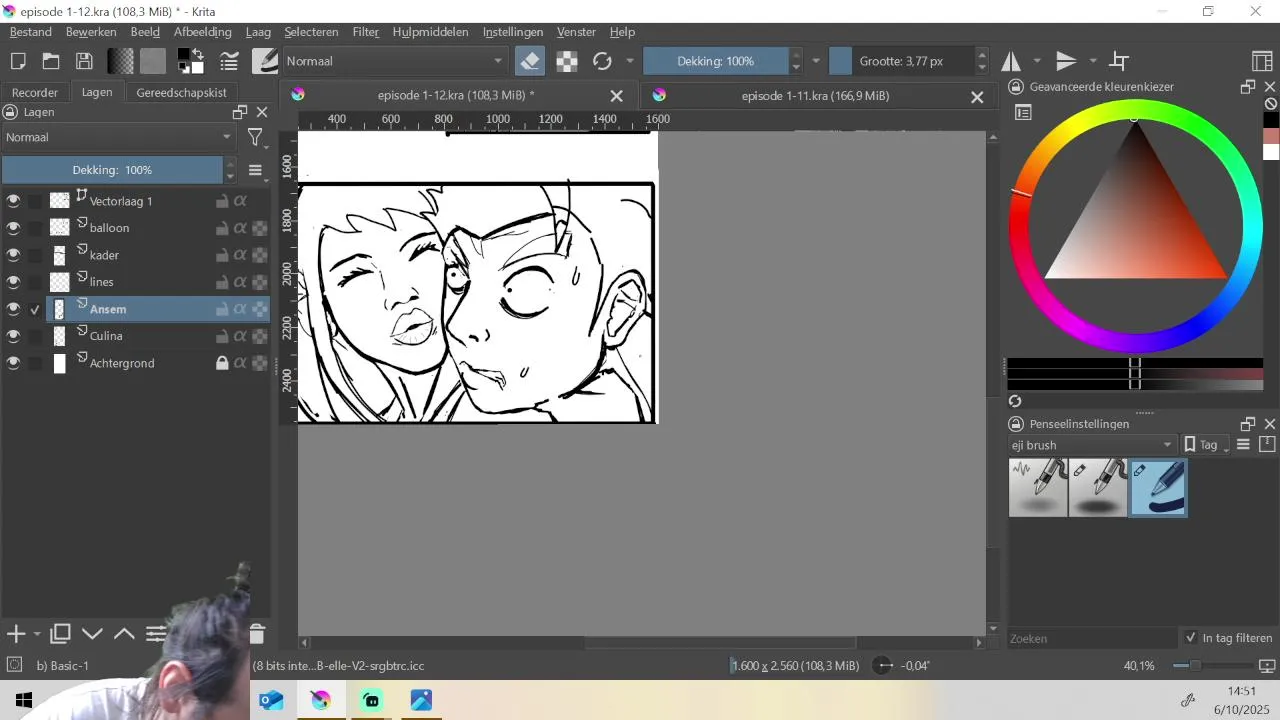Close the Lagen docker panel
This screenshot has width=1280, height=720.
[262, 112]
